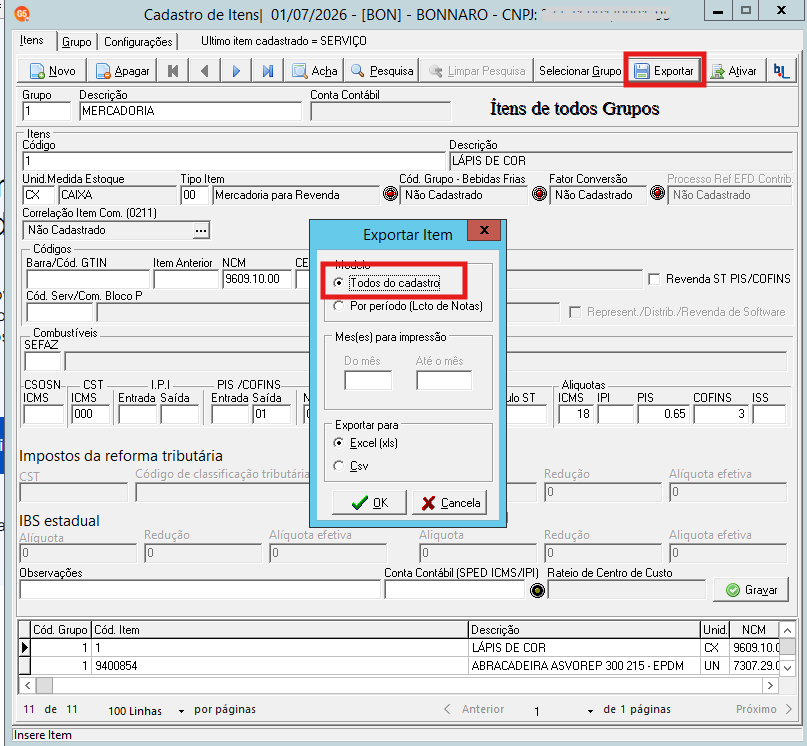
Task: Click the NCM field 9609.10.00
Action: click(x=257, y=279)
